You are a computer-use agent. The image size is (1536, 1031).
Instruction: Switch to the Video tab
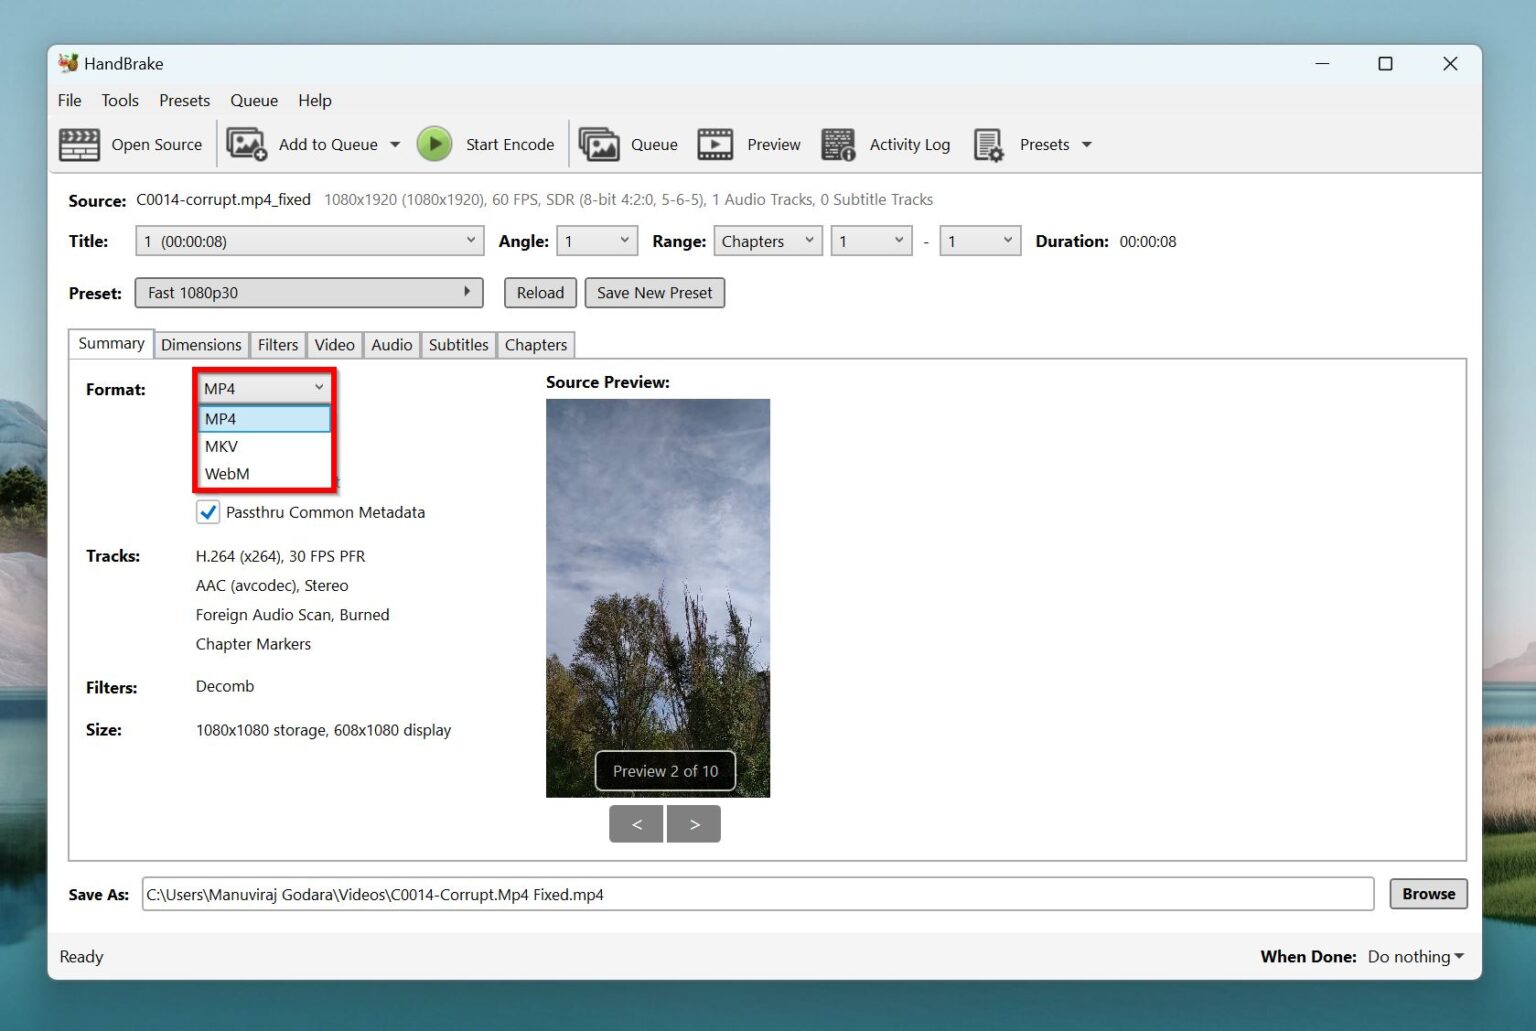tap(334, 344)
